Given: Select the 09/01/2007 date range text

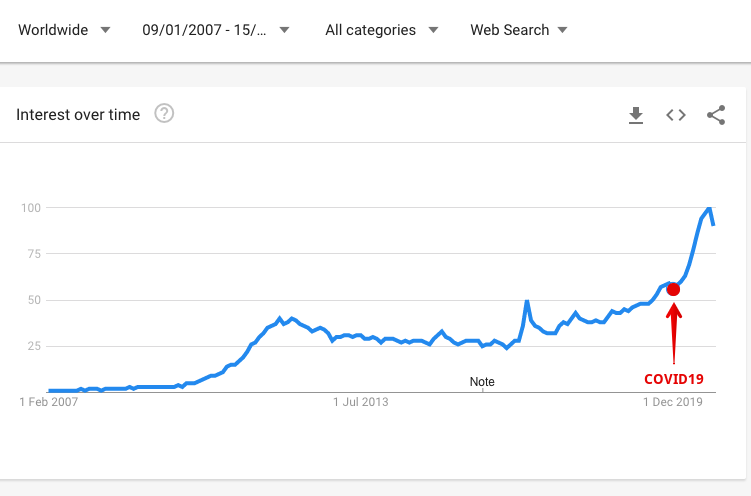Looking at the screenshot, I should (x=204, y=30).
